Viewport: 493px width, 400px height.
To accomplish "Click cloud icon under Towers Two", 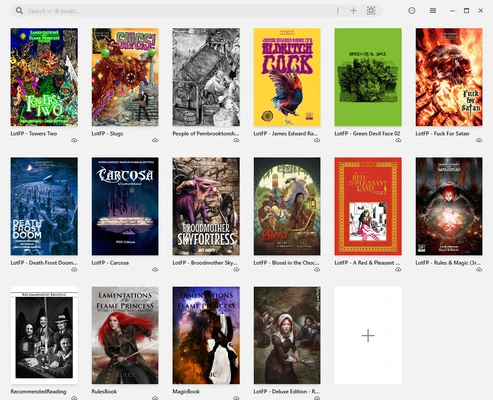I will (x=74, y=140).
